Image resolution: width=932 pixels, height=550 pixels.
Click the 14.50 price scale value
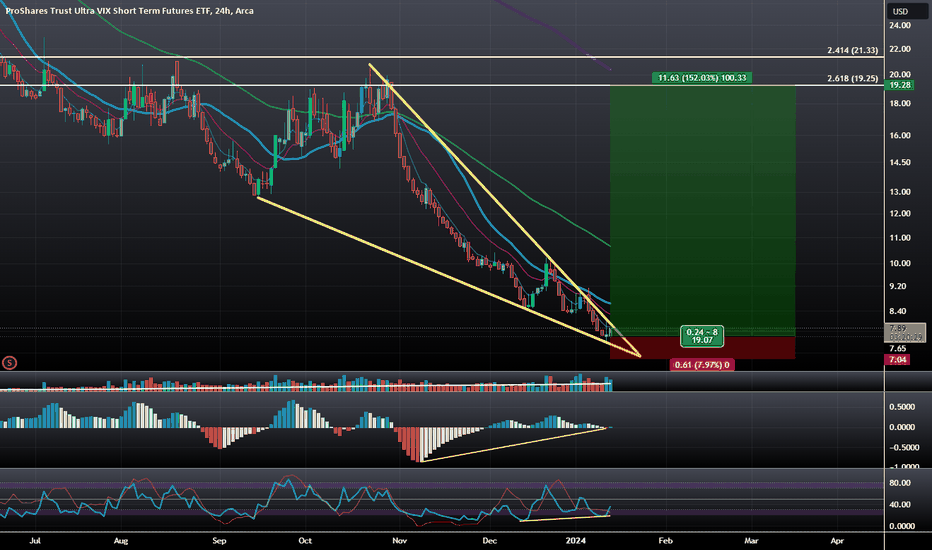(899, 162)
